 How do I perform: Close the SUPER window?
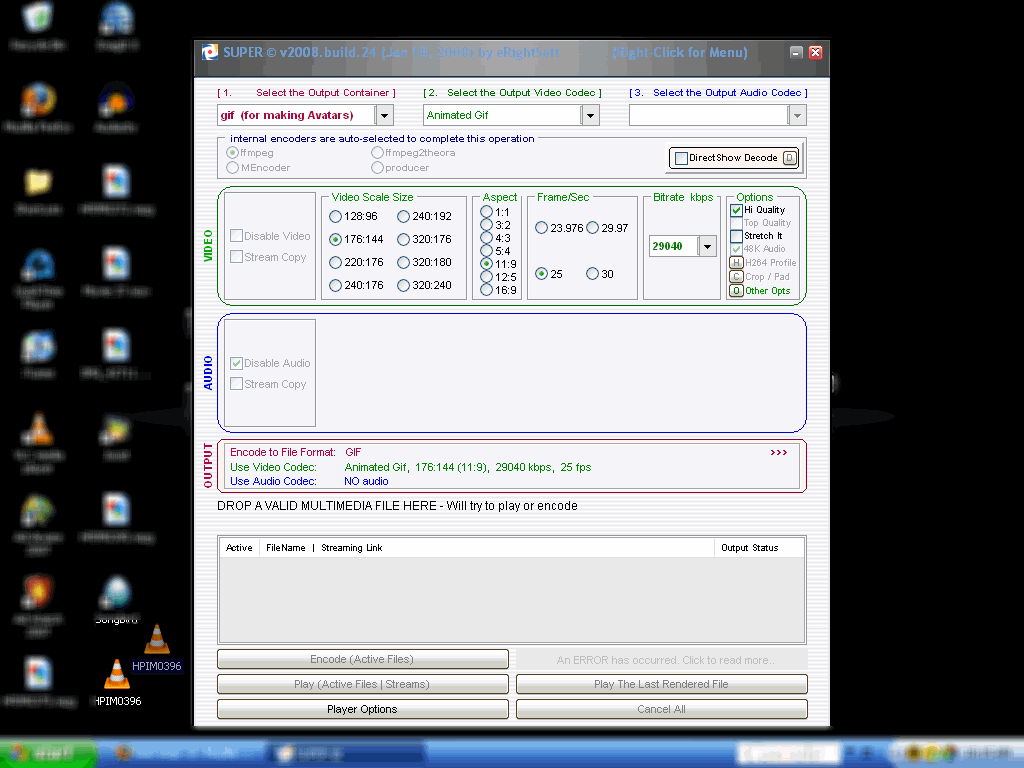pos(816,52)
